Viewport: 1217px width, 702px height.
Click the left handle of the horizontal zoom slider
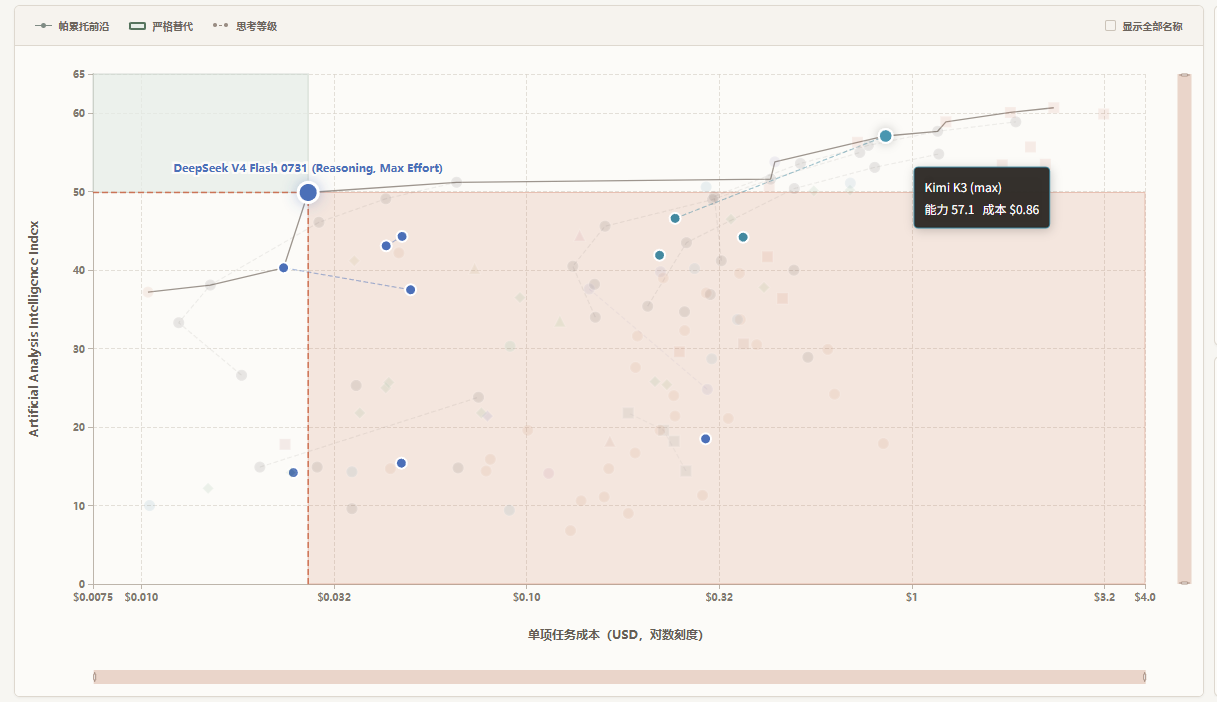click(94, 677)
